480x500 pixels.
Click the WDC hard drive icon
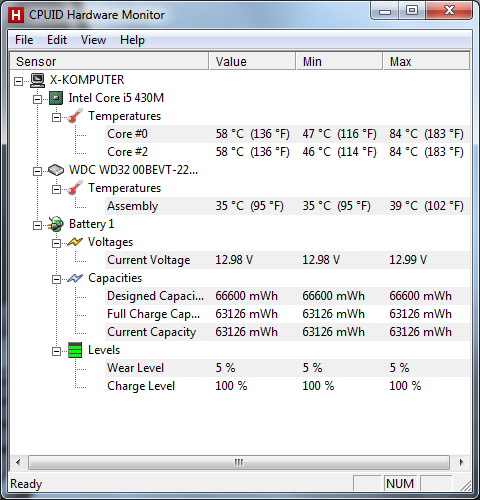[x=56, y=170]
